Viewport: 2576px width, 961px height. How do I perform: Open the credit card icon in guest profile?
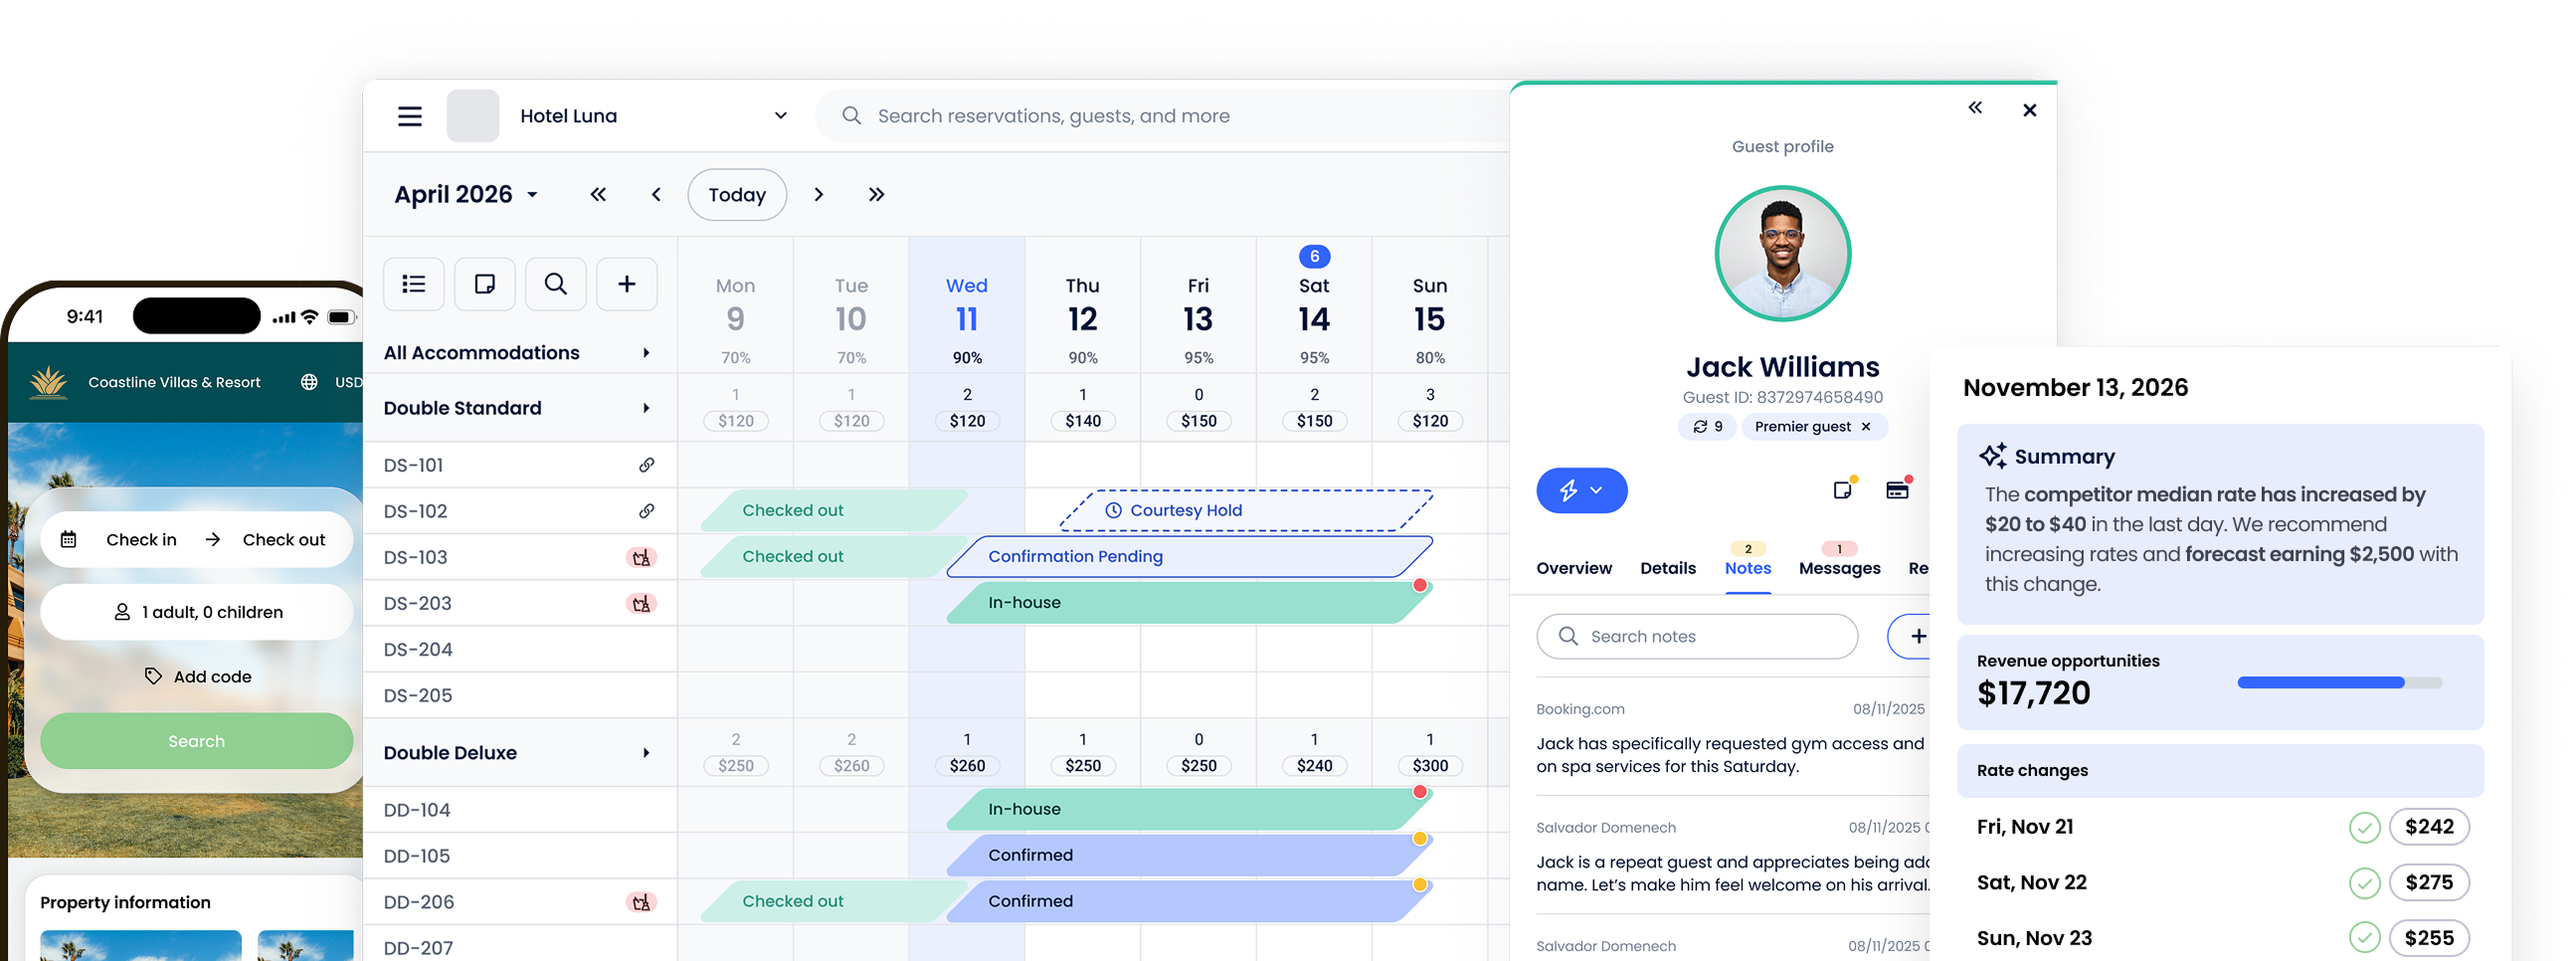(x=1896, y=490)
